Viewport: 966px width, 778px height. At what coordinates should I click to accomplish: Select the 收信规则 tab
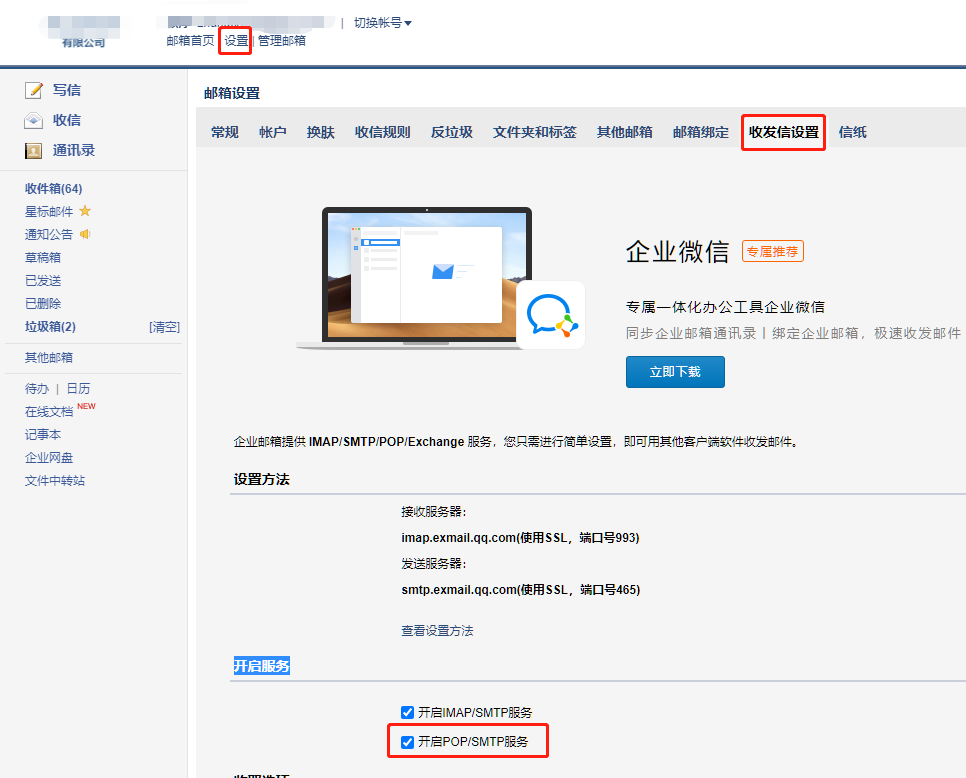point(382,132)
